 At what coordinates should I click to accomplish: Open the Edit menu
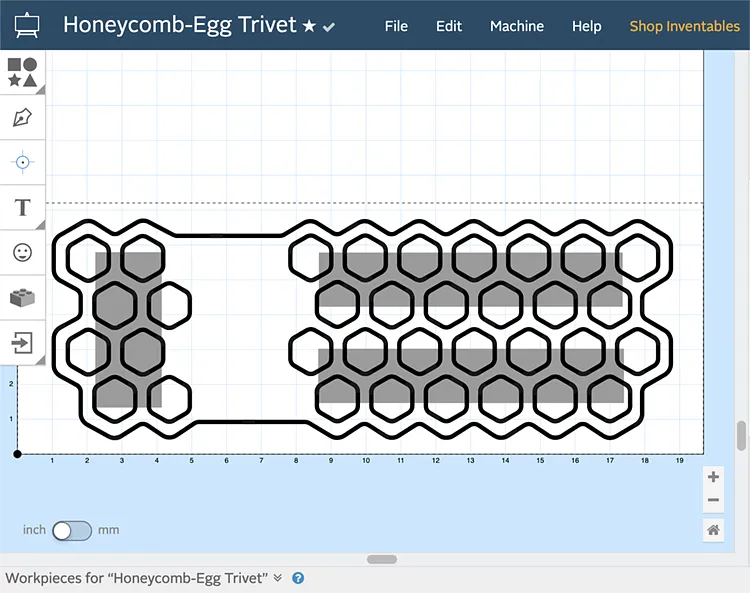coord(449,26)
